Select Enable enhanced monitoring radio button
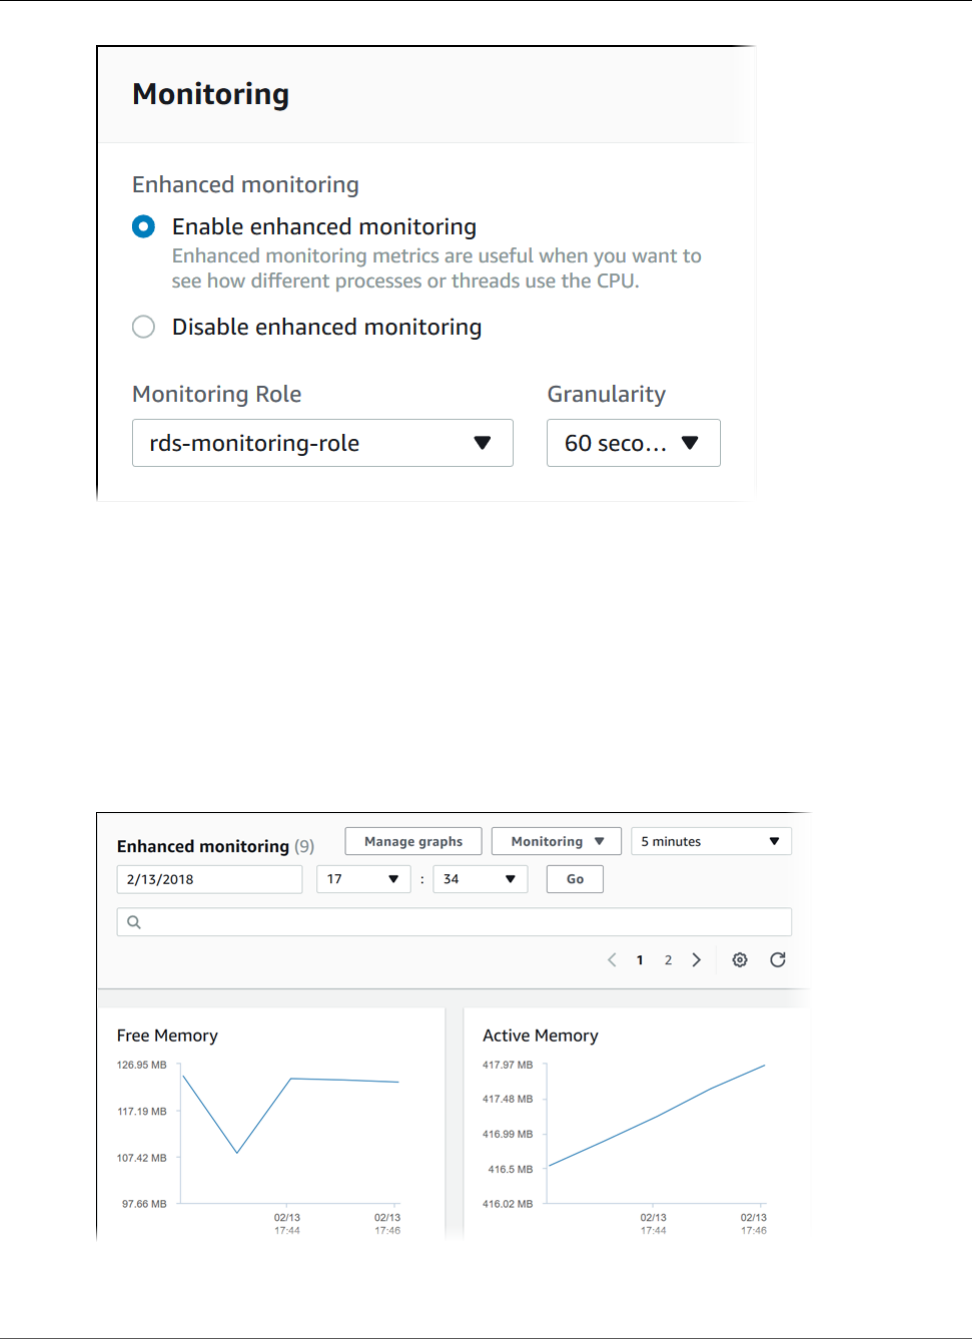Screen dimensions: 972x1339 [x=144, y=227]
